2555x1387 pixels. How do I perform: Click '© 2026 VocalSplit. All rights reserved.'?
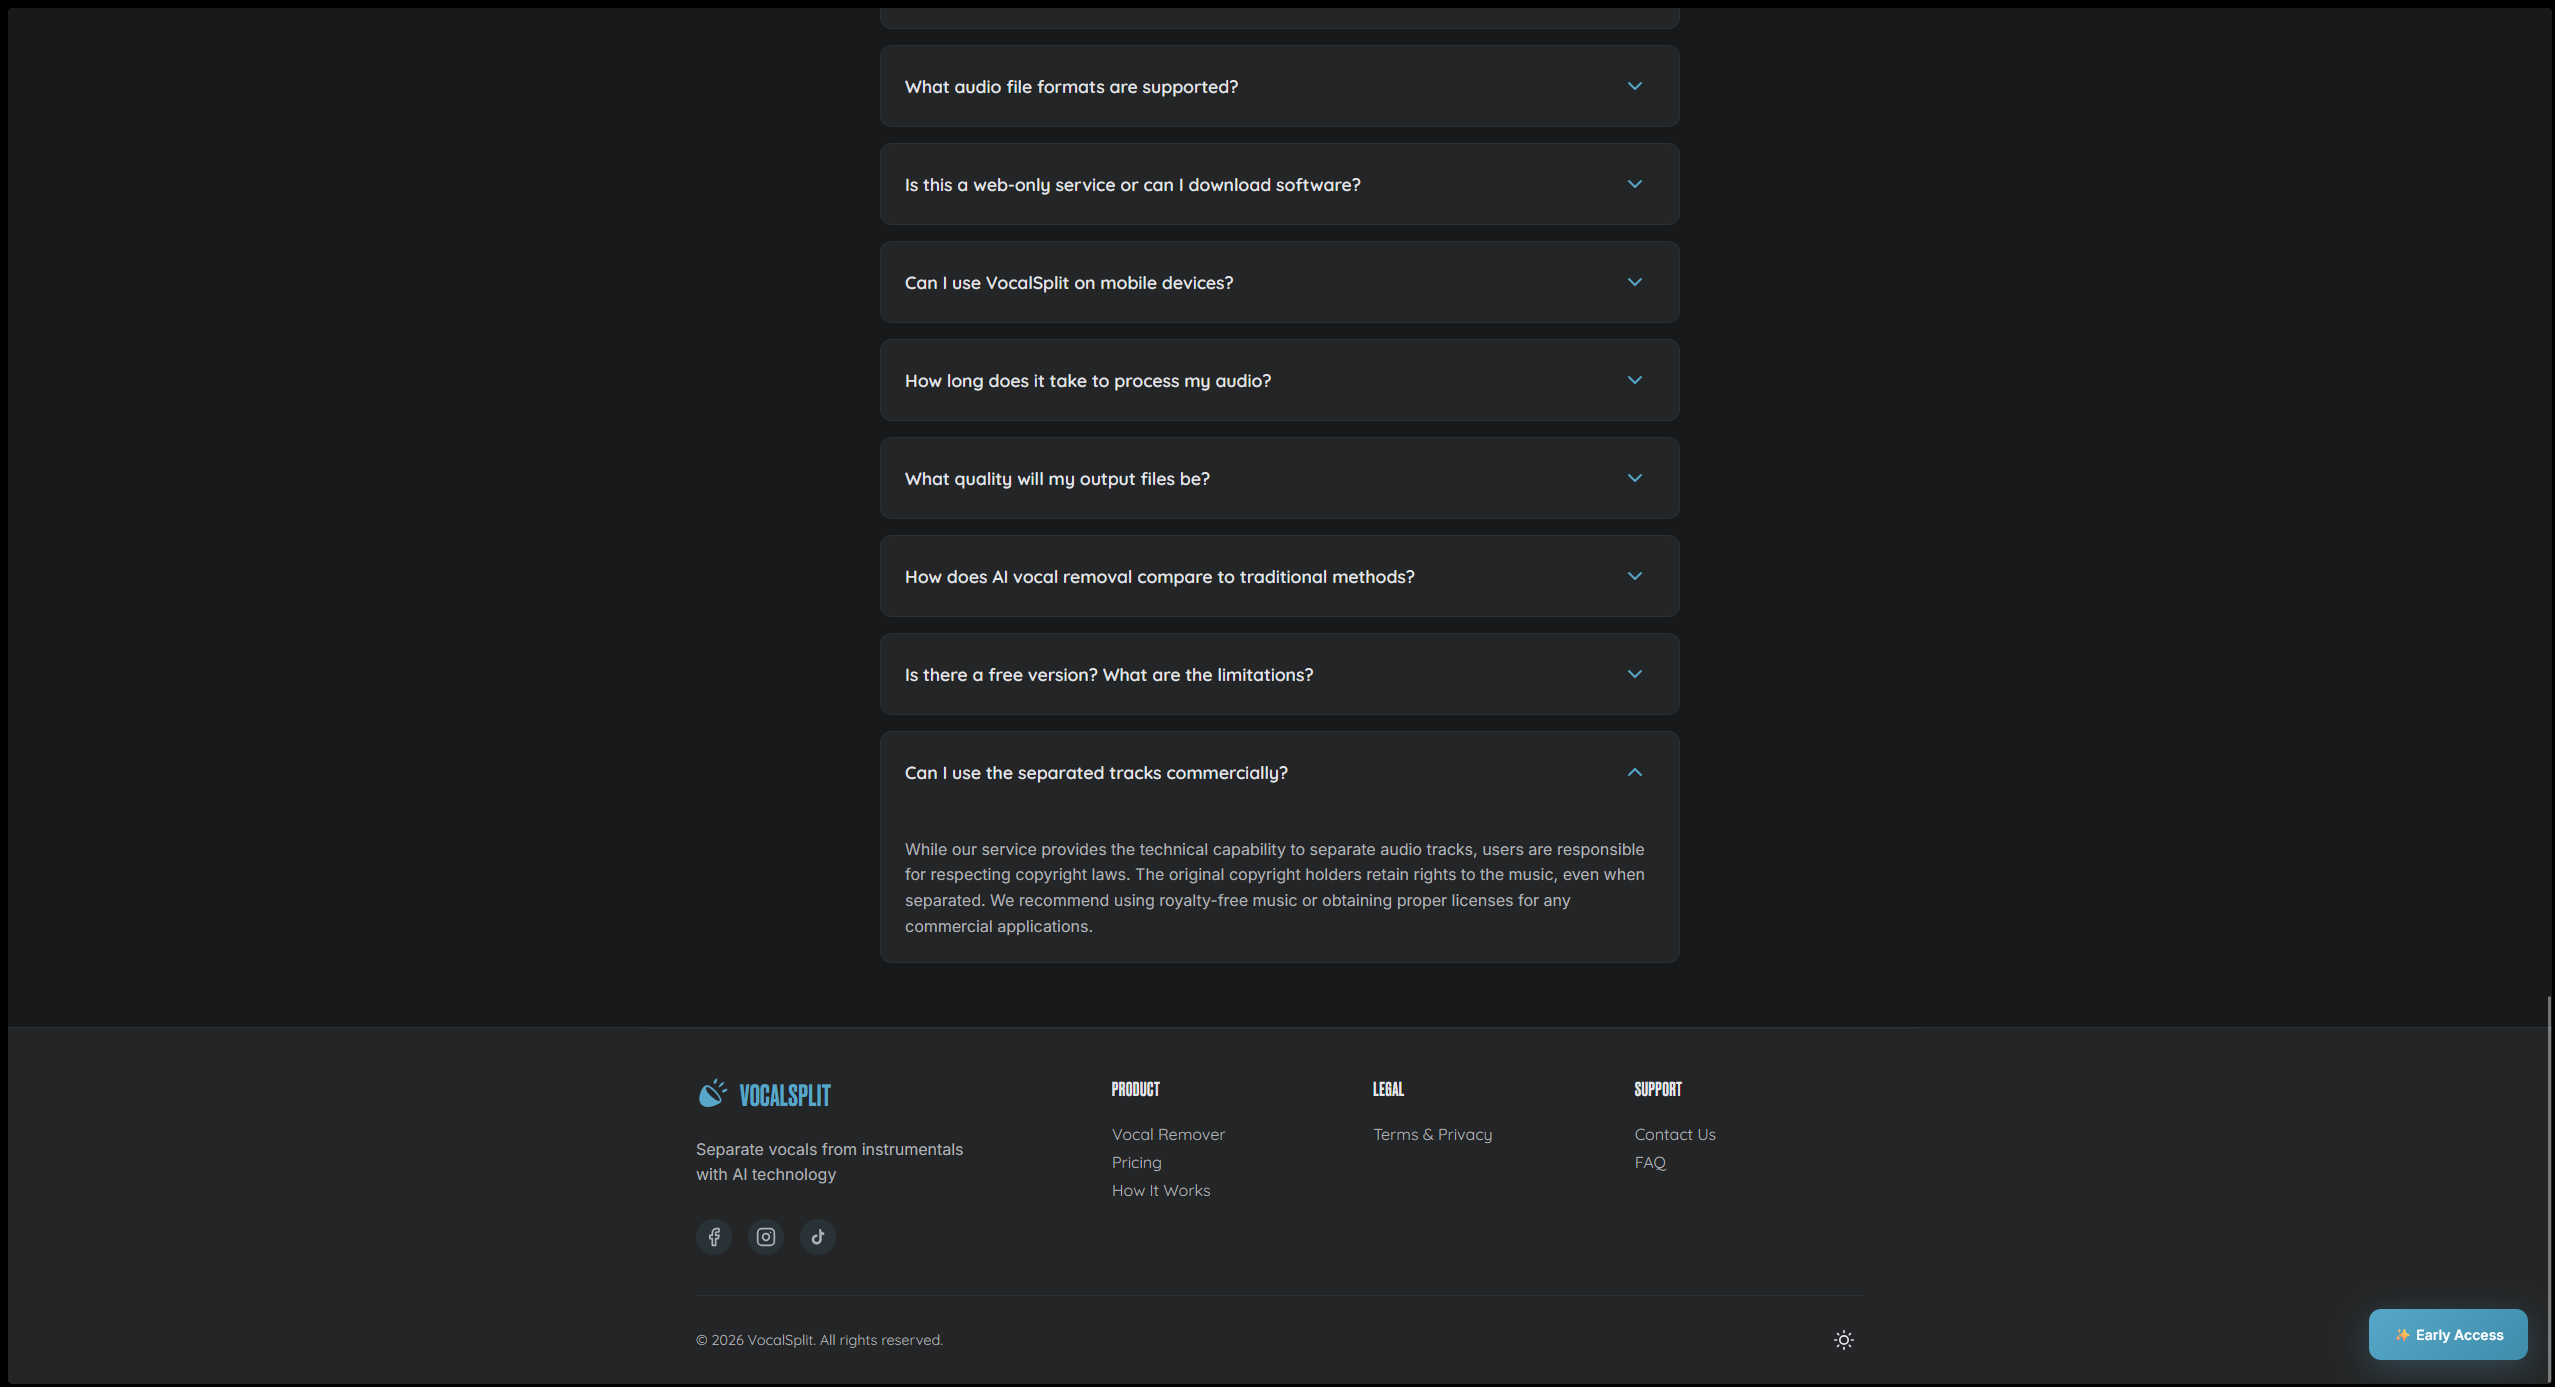click(x=819, y=1340)
